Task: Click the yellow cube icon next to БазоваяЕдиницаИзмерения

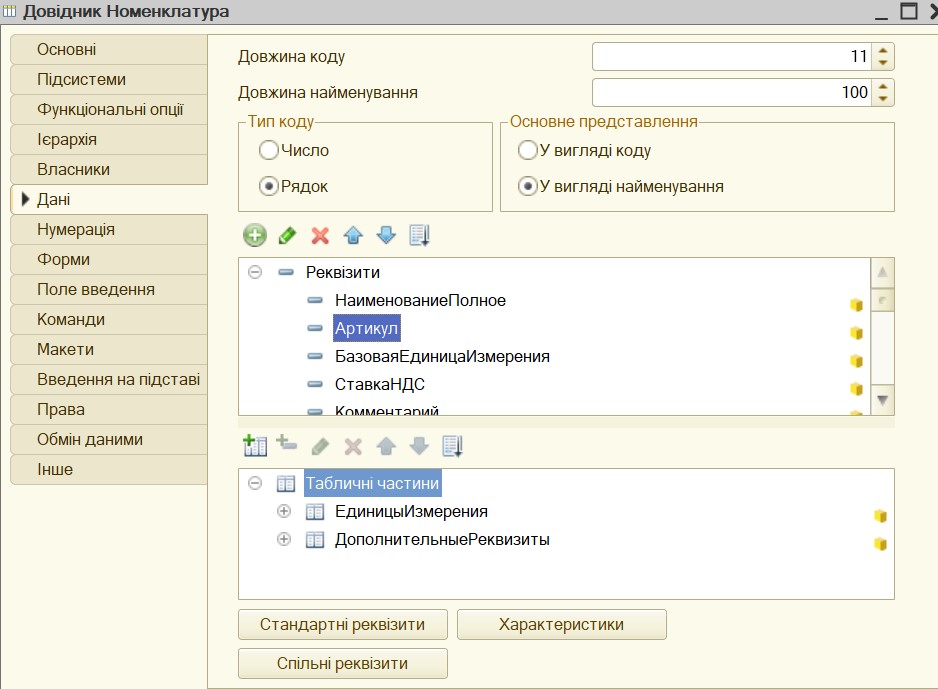Action: (857, 361)
